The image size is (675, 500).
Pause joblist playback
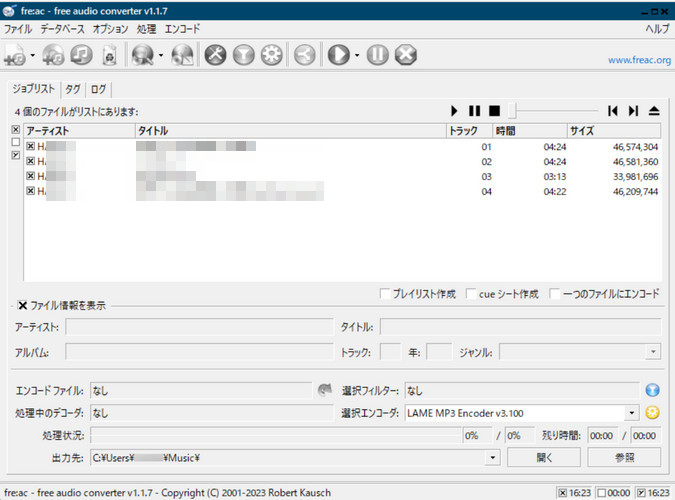[x=474, y=111]
